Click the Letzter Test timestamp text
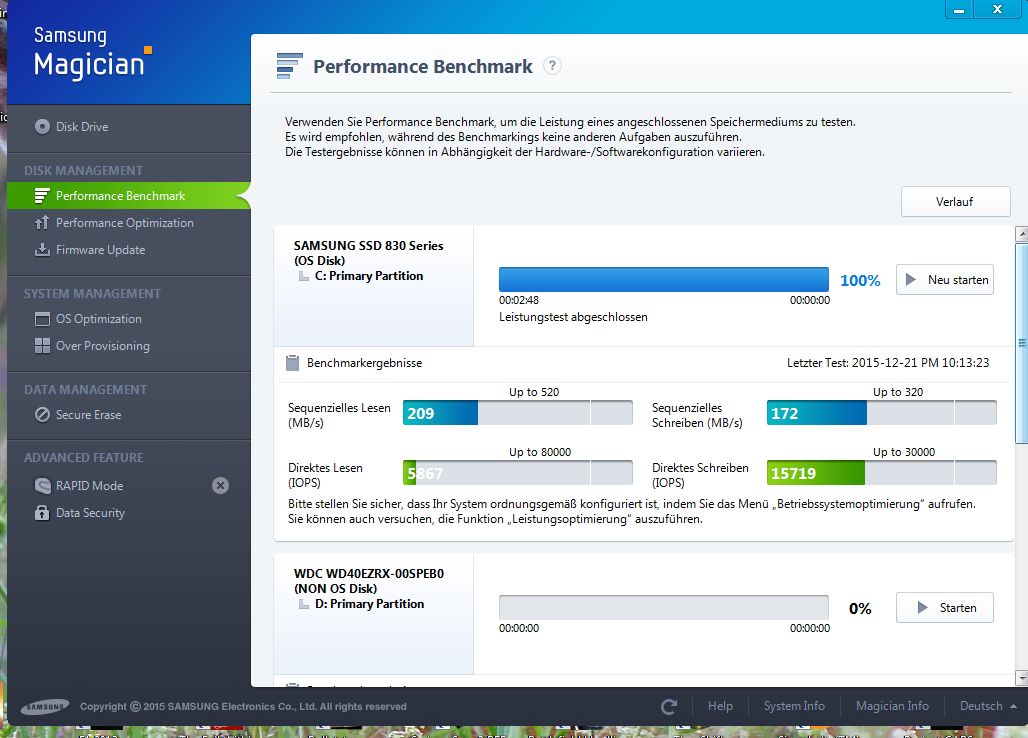The width and height of the screenshot is (1028, 738). 888,362
